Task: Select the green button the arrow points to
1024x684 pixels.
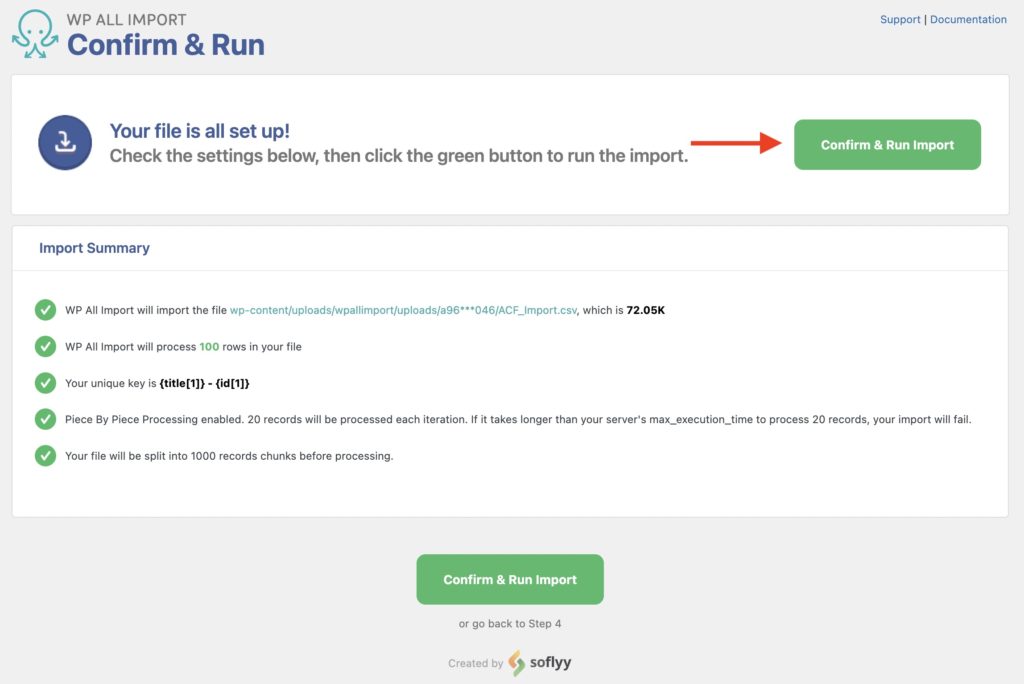Action: coord(886,144)
